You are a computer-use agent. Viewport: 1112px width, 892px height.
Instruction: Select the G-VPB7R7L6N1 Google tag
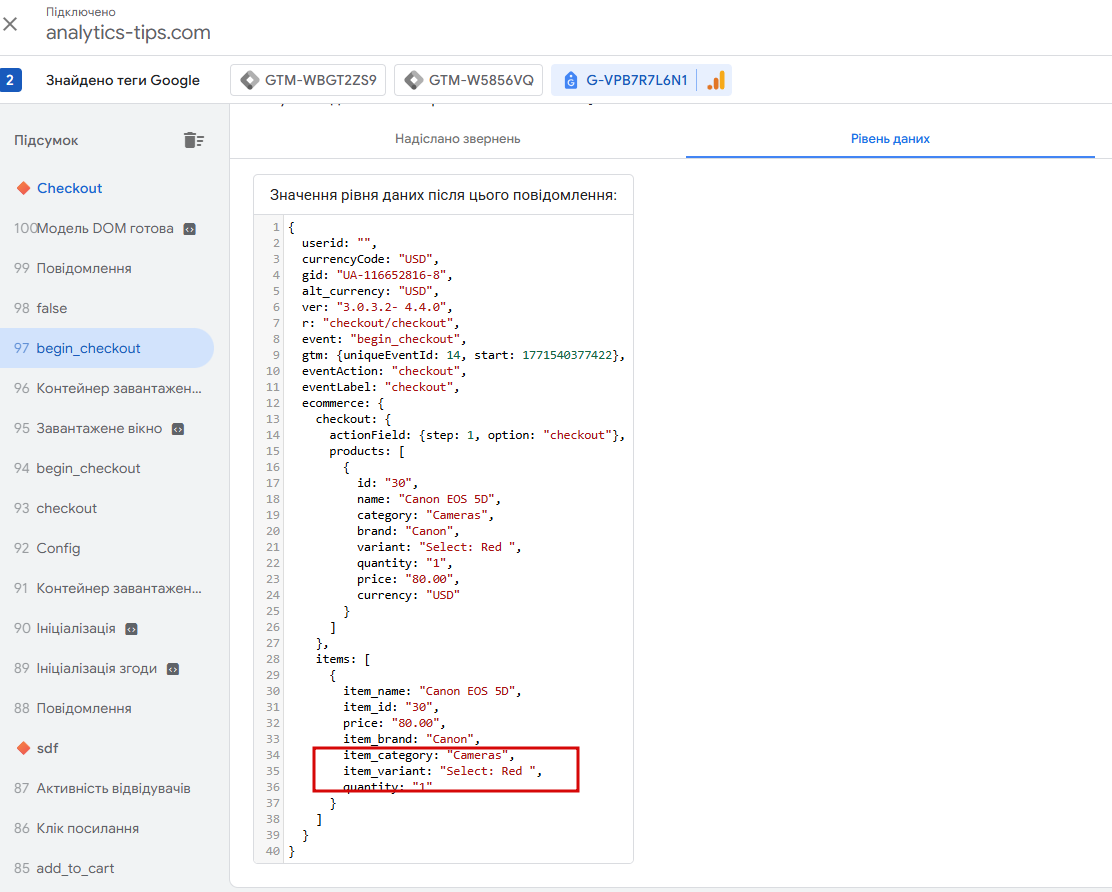(626, 80)
